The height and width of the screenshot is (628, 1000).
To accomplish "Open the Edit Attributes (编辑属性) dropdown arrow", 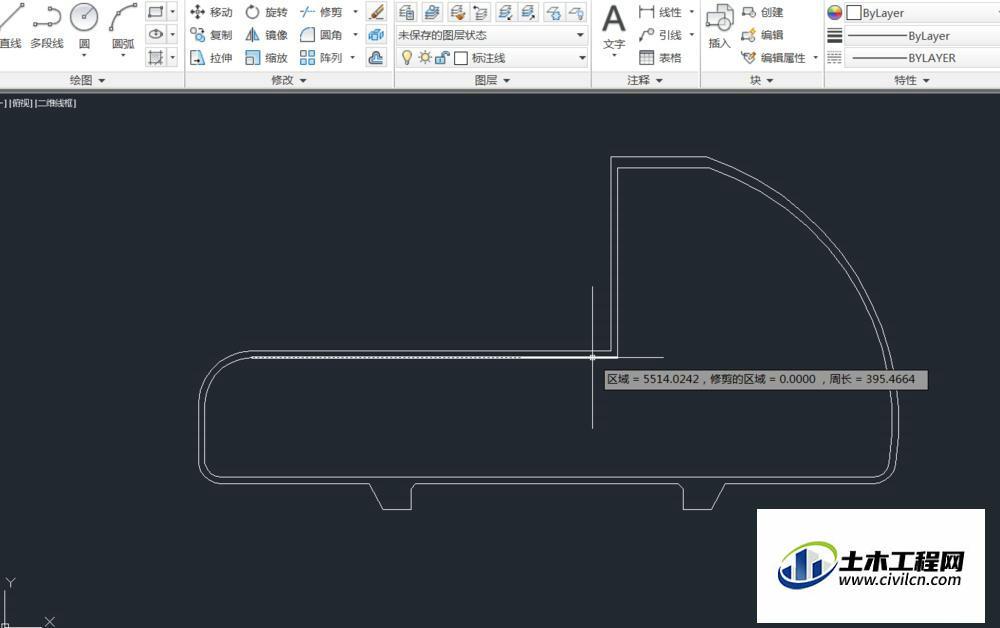I will pyautogui.click(x=815, y=58).
